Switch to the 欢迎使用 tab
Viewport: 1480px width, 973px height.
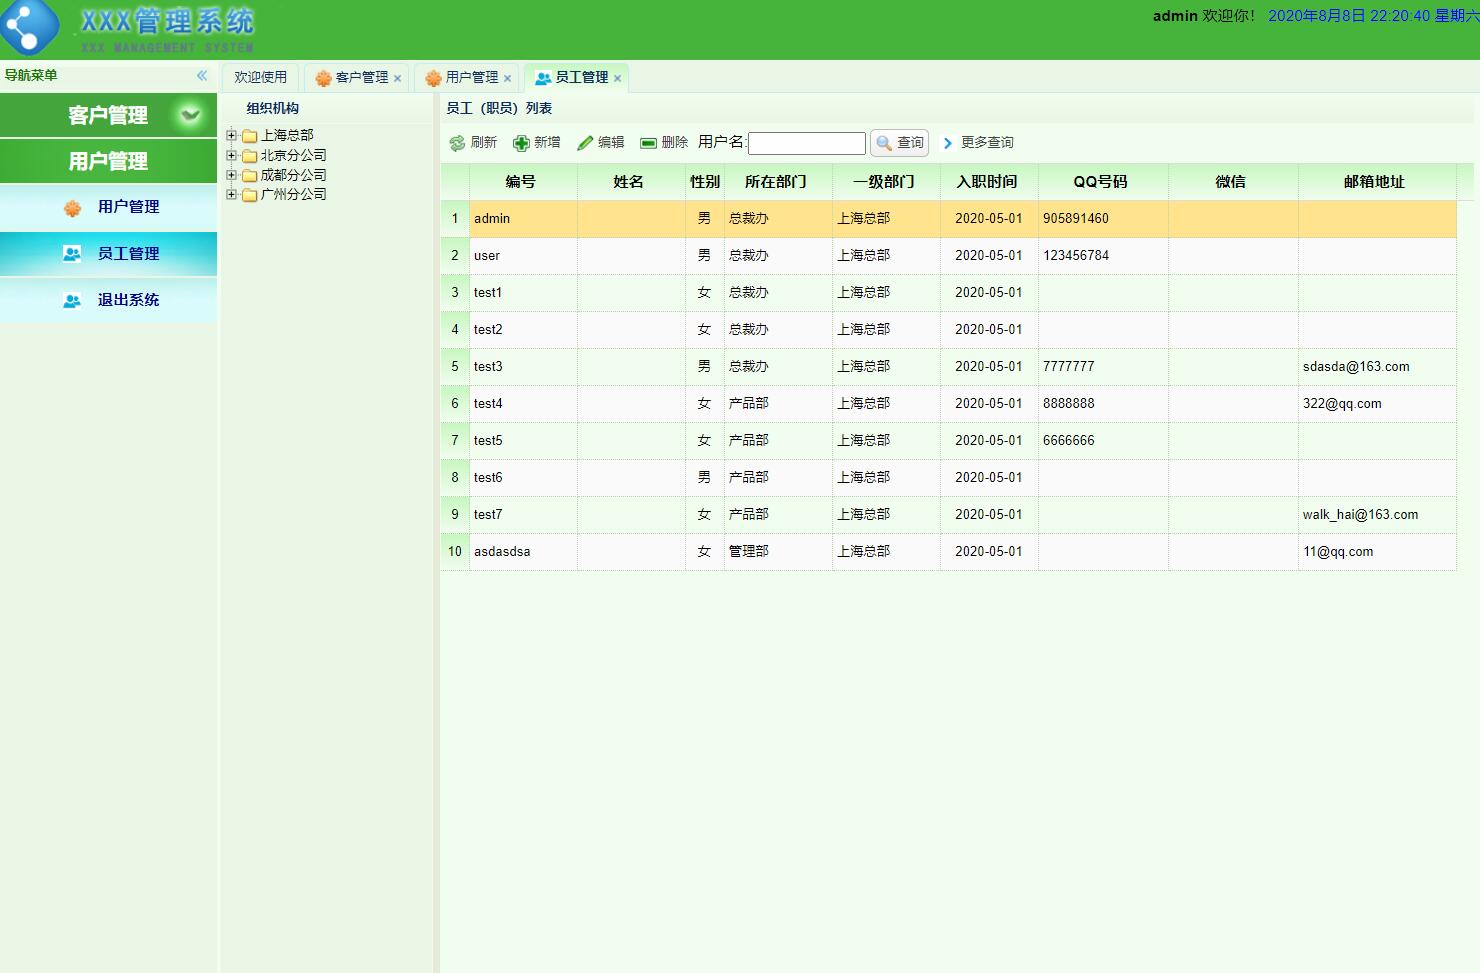(x=260, y=77)
